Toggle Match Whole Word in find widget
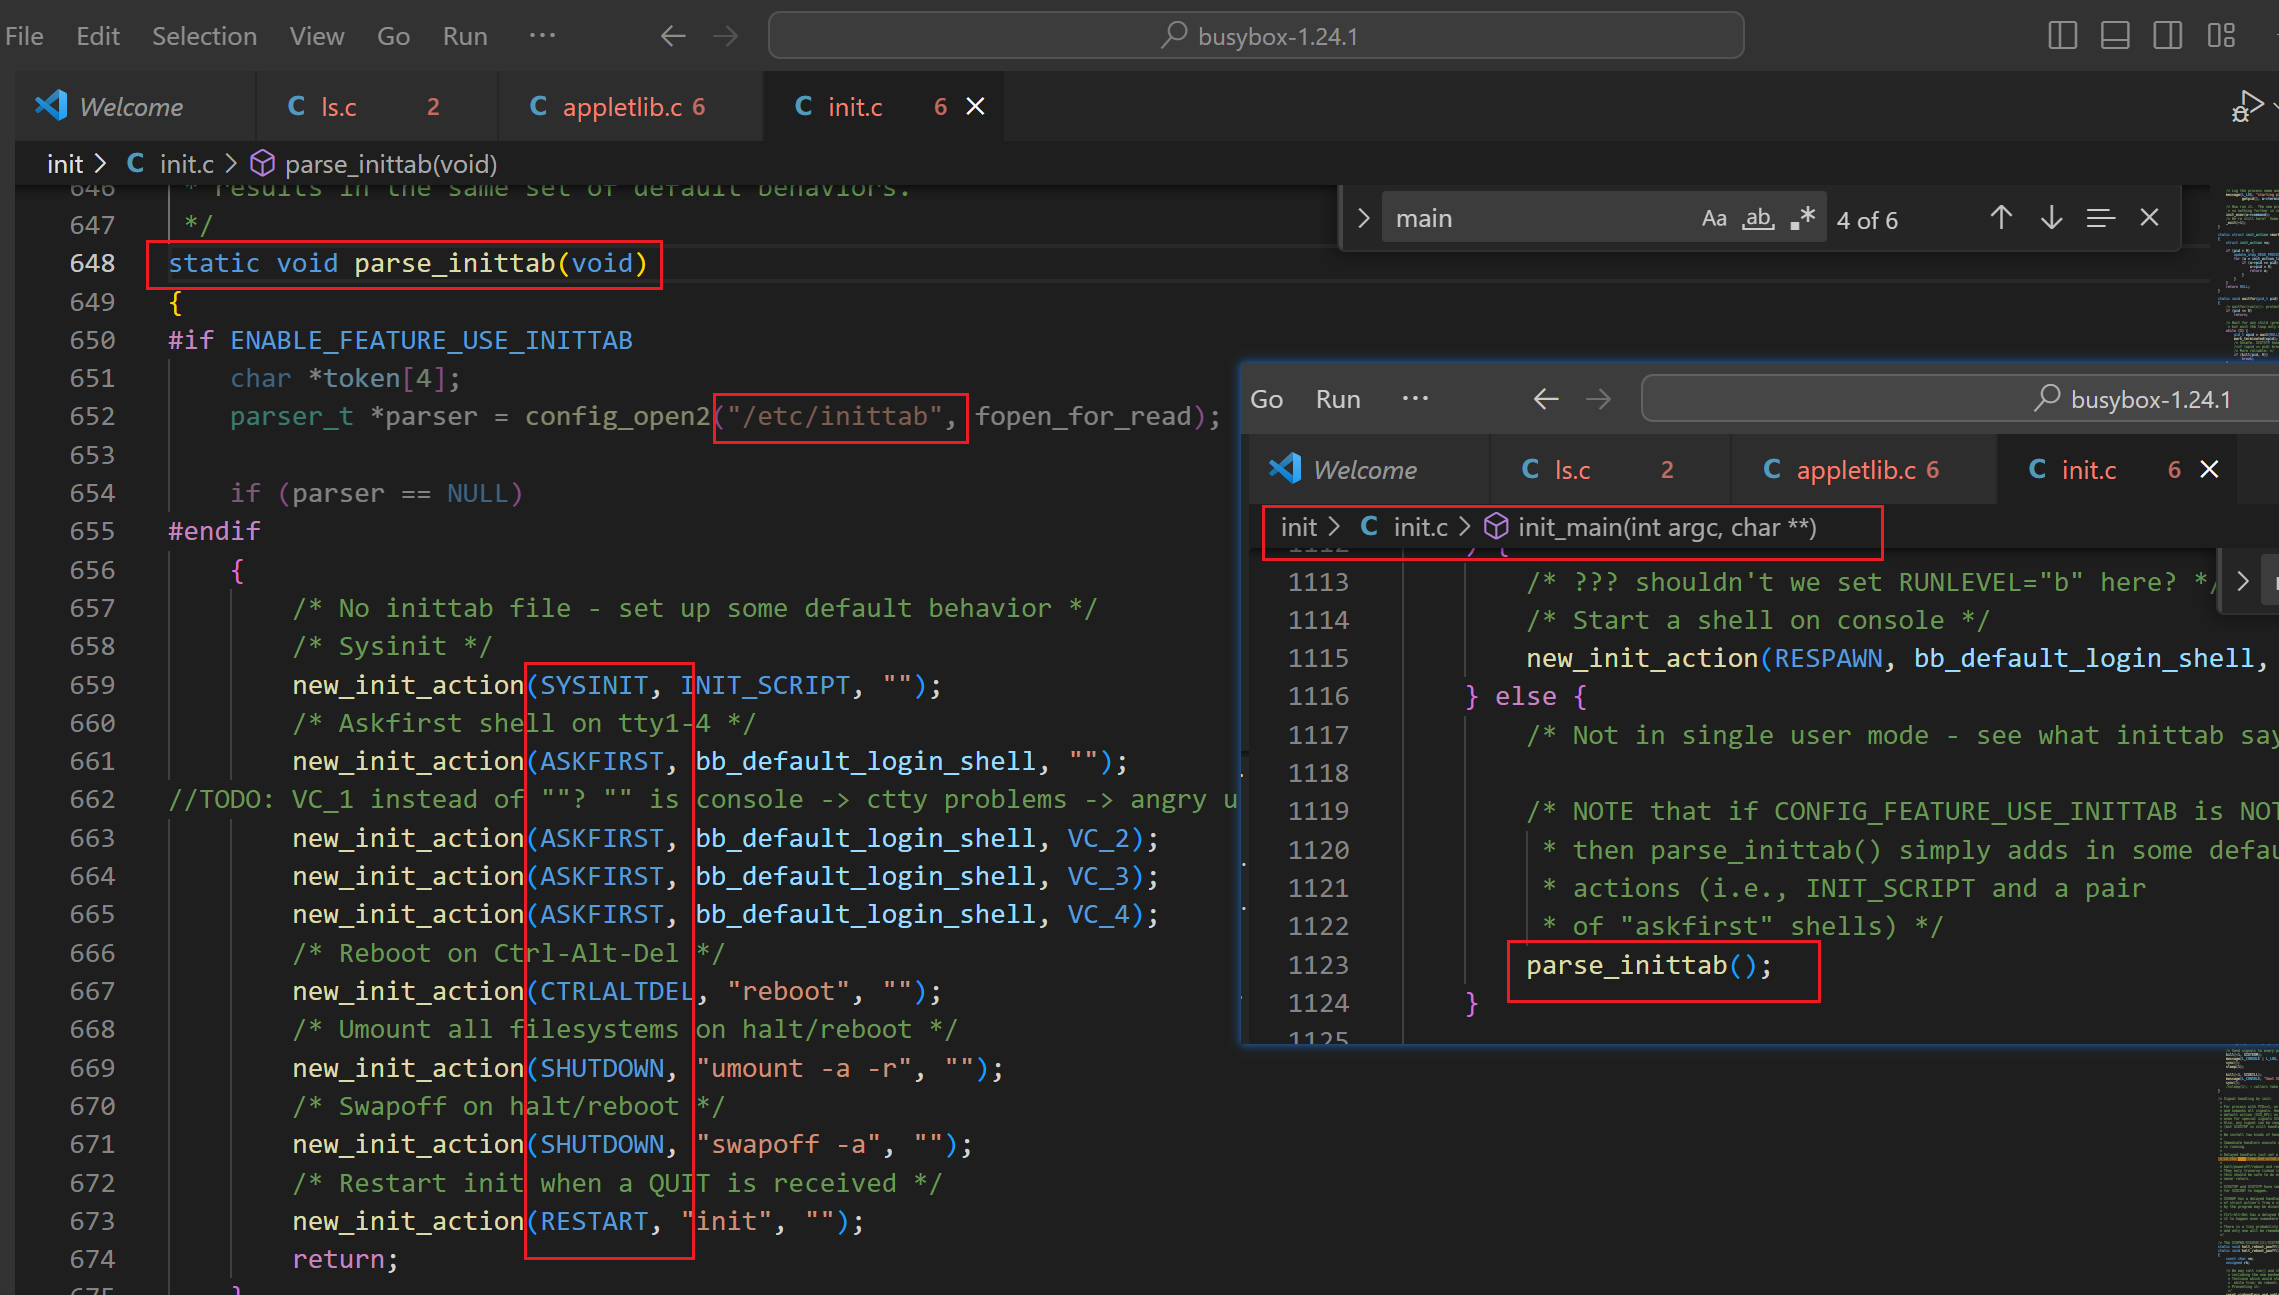This screenshot has width=2279, height=1295. tap(1758, 218)
